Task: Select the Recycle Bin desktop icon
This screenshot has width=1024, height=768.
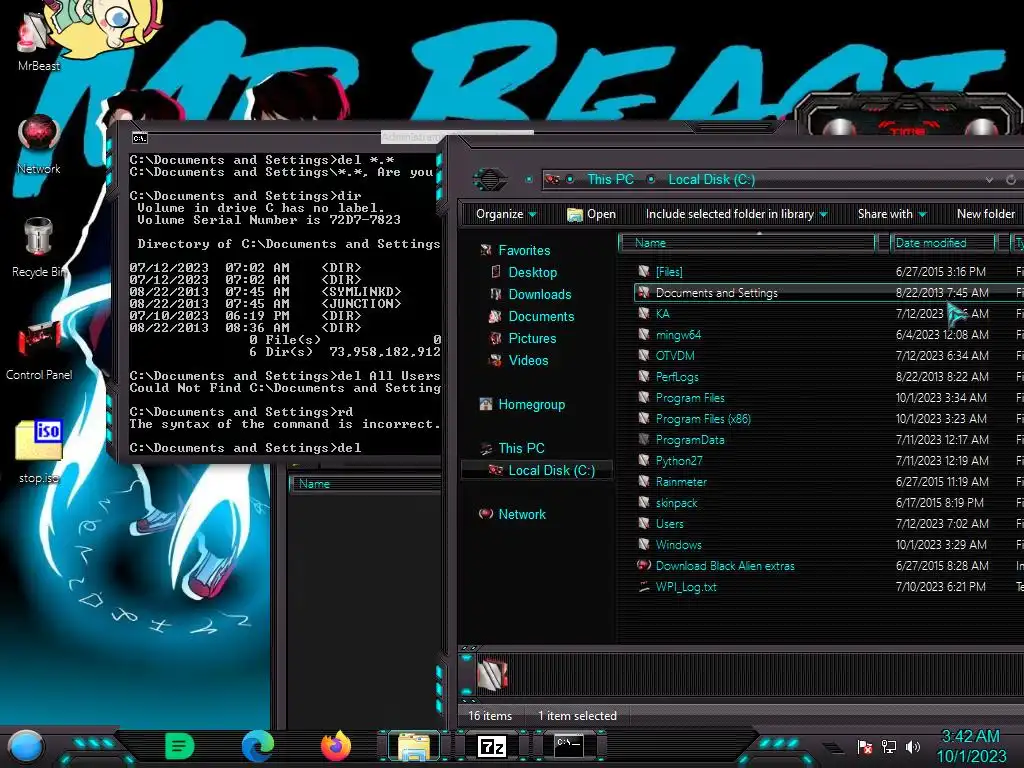Action: pos(39,248)
